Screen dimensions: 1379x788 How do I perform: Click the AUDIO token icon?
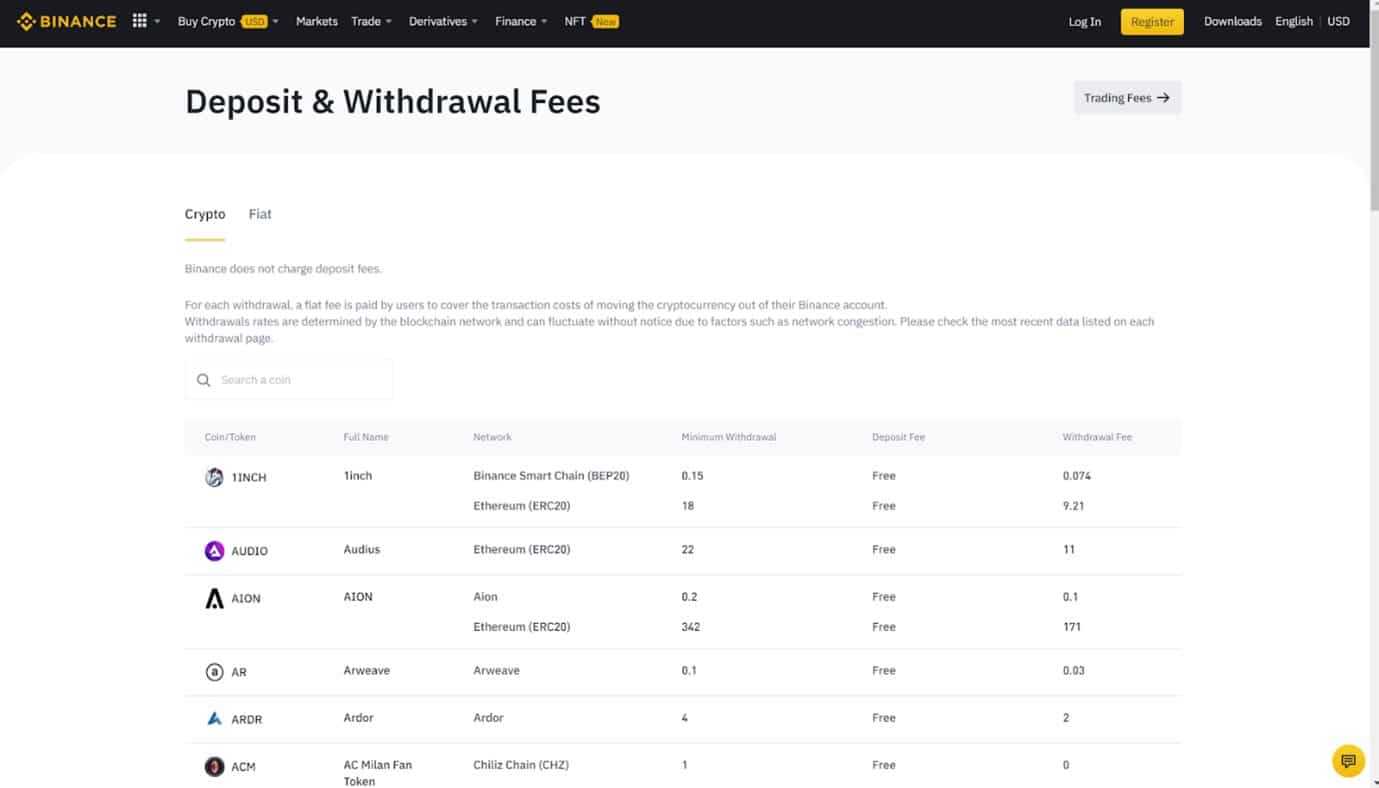(214, 550)
